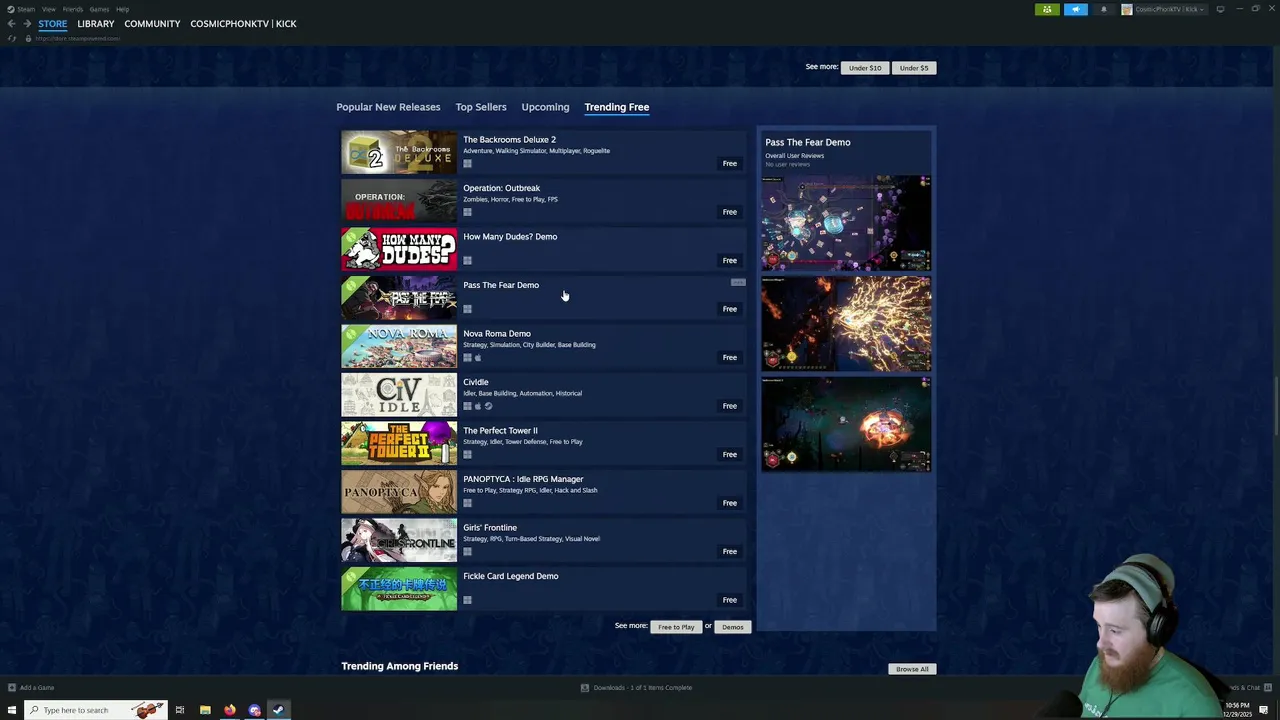Select the Popular New Releases tab

(x=388, y=107)
